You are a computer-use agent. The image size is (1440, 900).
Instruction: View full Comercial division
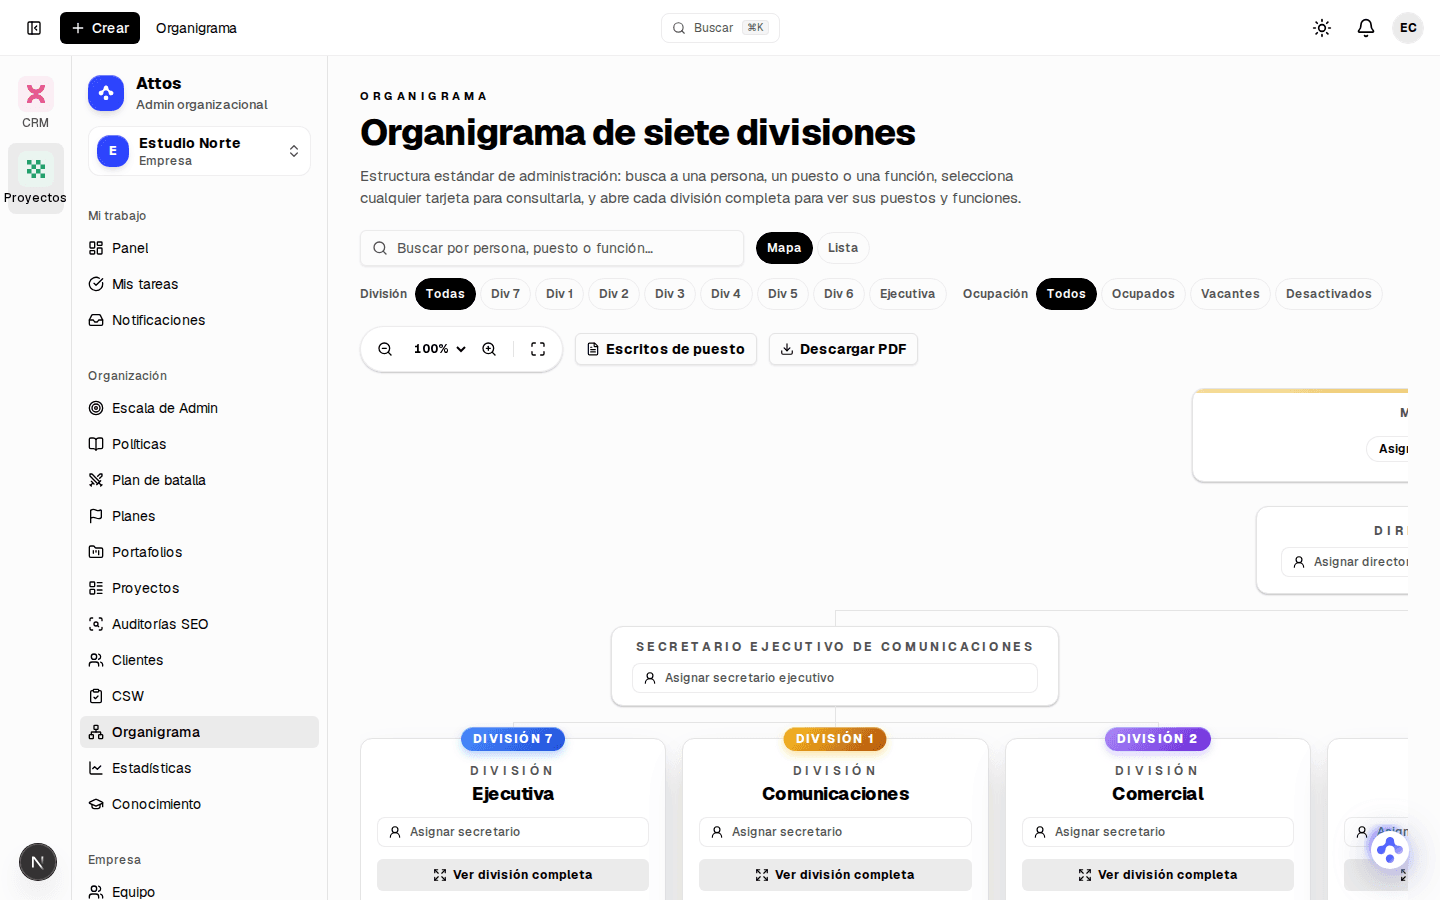[x=1158, y=875]
